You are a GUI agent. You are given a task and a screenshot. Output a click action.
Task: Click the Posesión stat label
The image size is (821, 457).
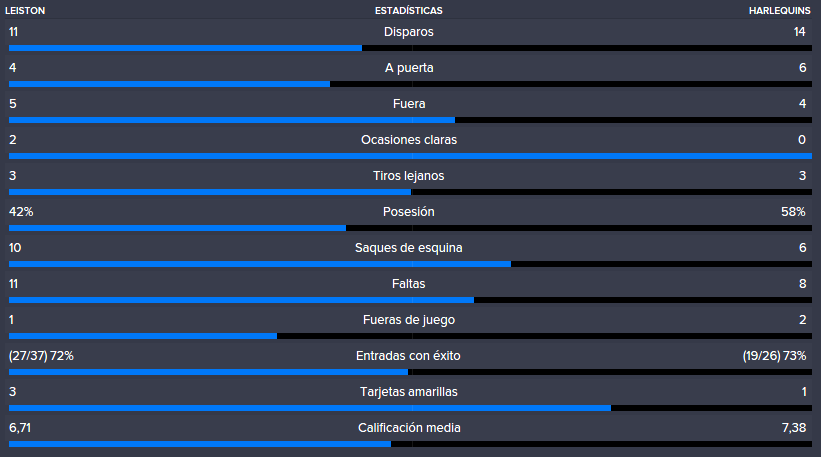tap(408, 212)
